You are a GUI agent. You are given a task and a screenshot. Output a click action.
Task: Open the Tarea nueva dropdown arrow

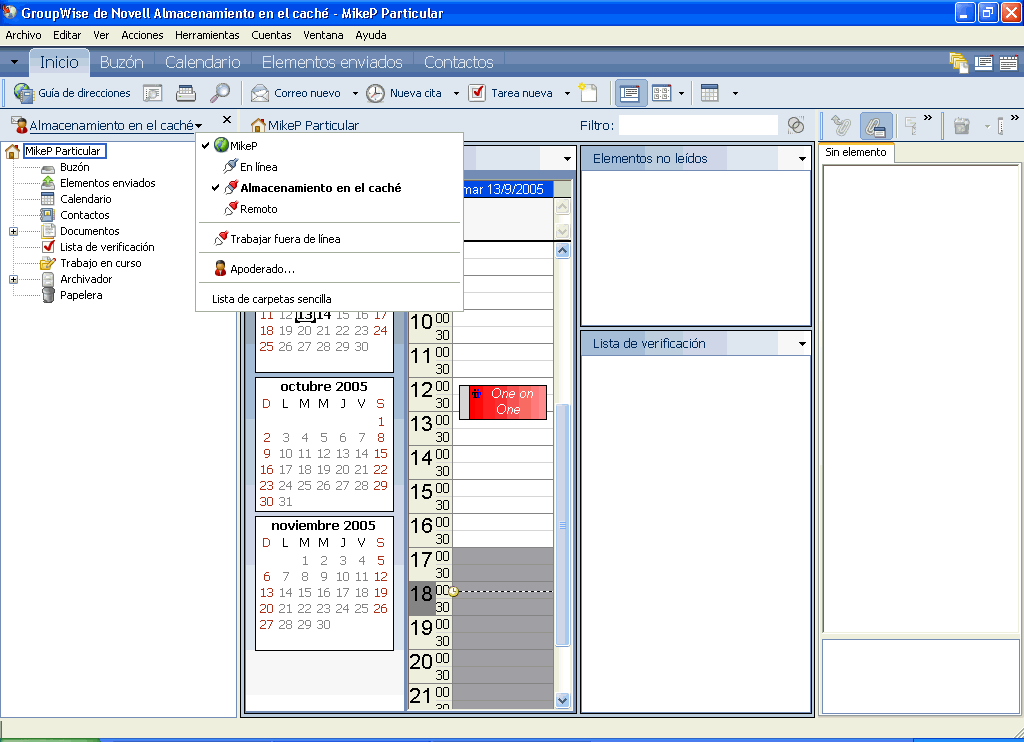[567, 93]
